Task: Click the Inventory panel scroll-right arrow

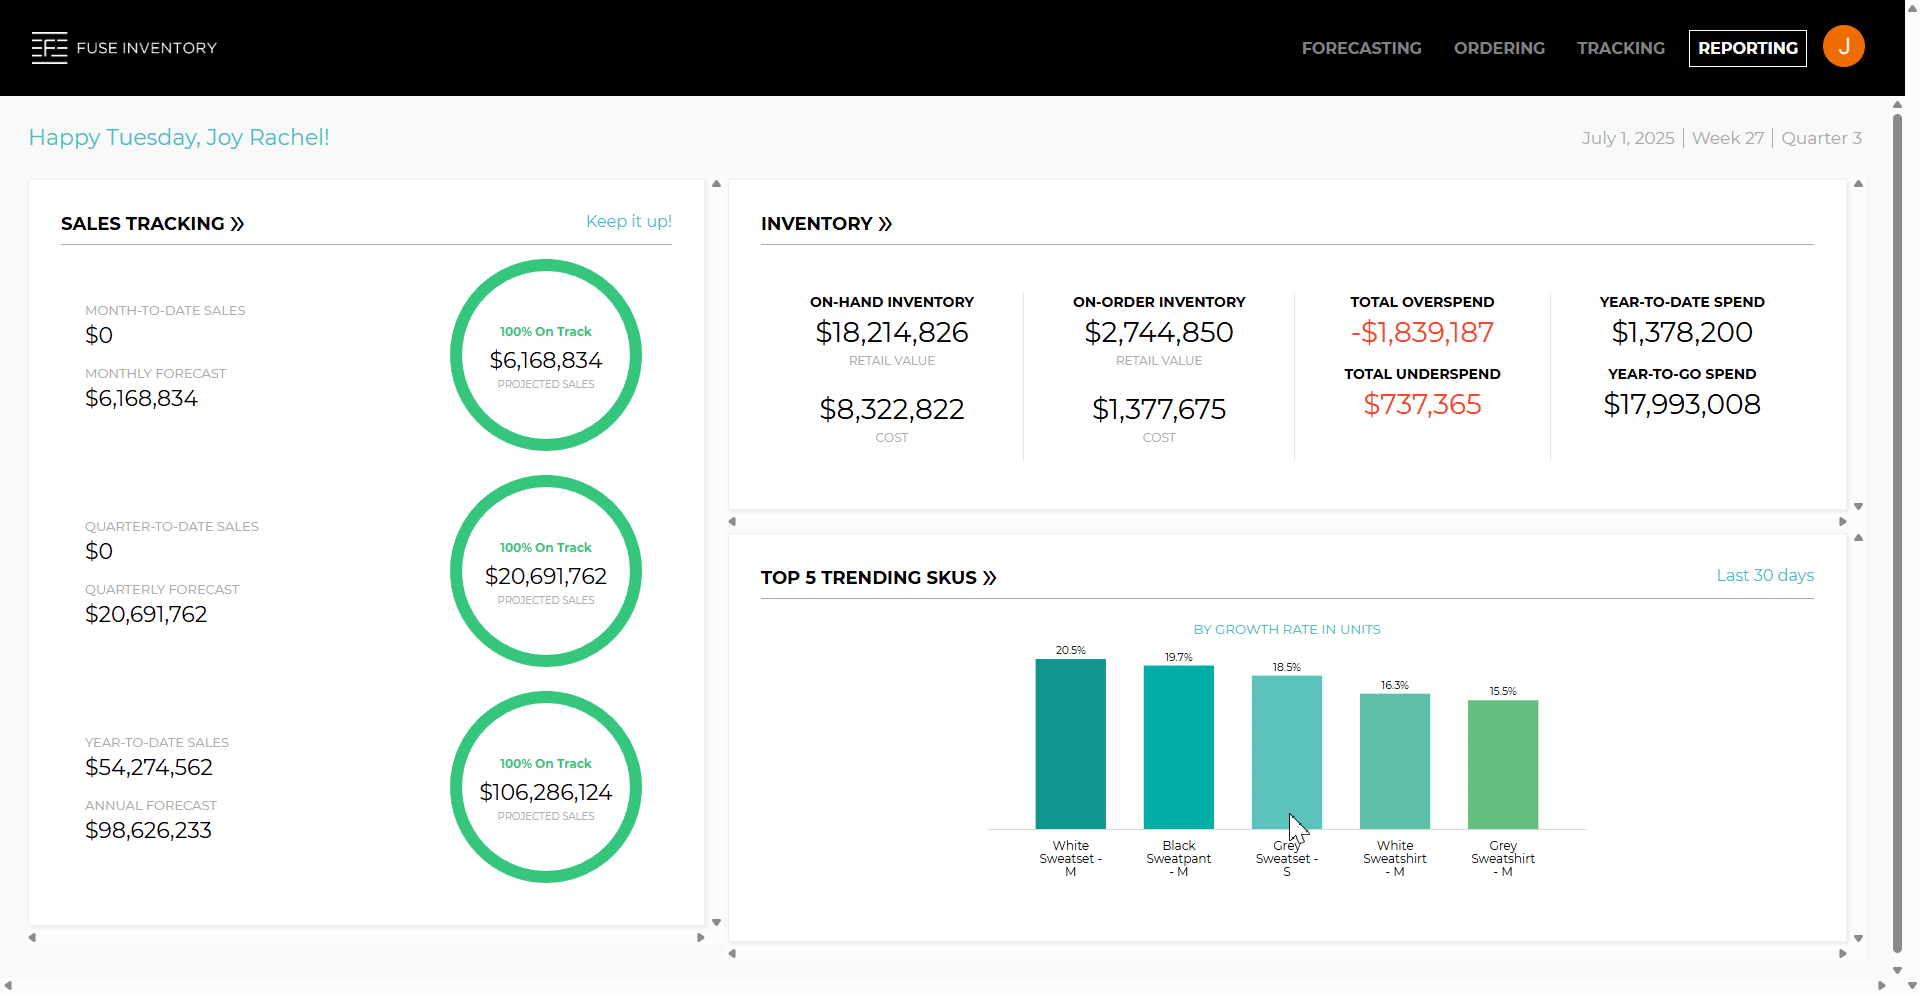Action: (x=1843, y=522)
